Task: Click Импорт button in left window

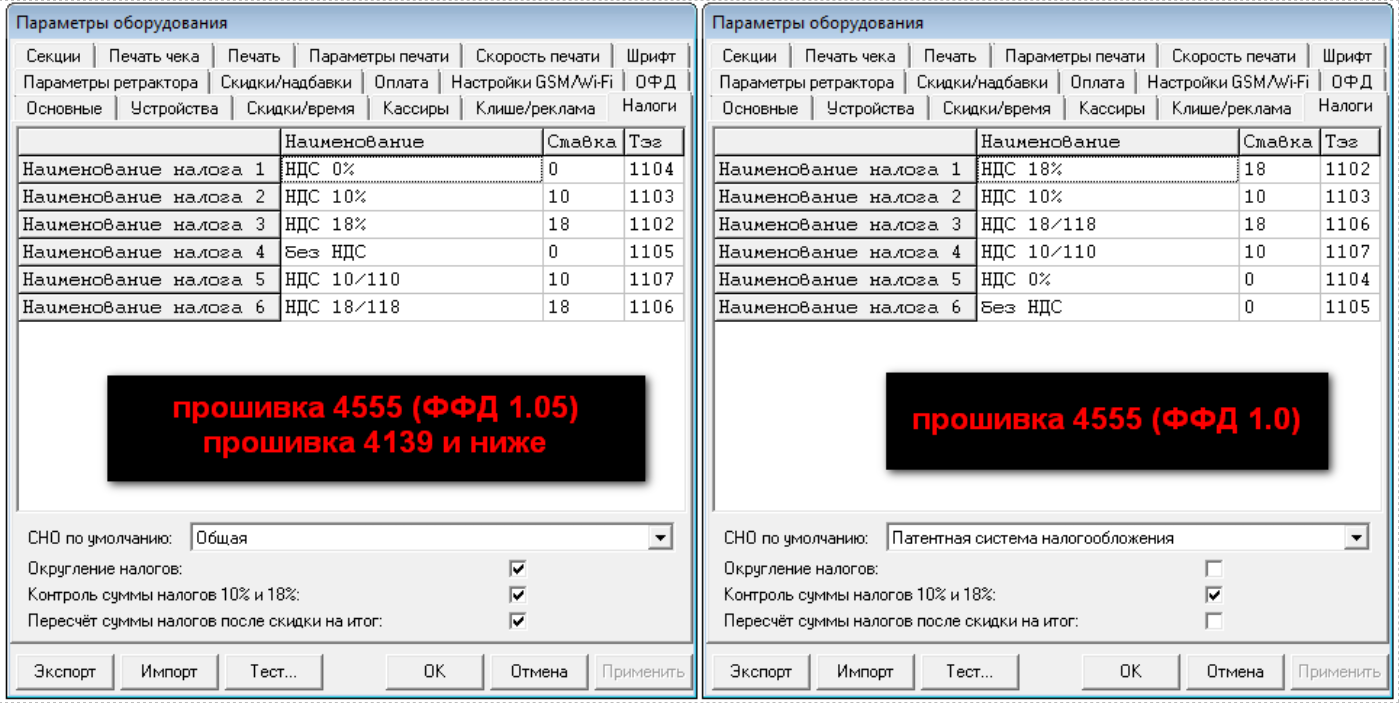Action: [168, 671]
